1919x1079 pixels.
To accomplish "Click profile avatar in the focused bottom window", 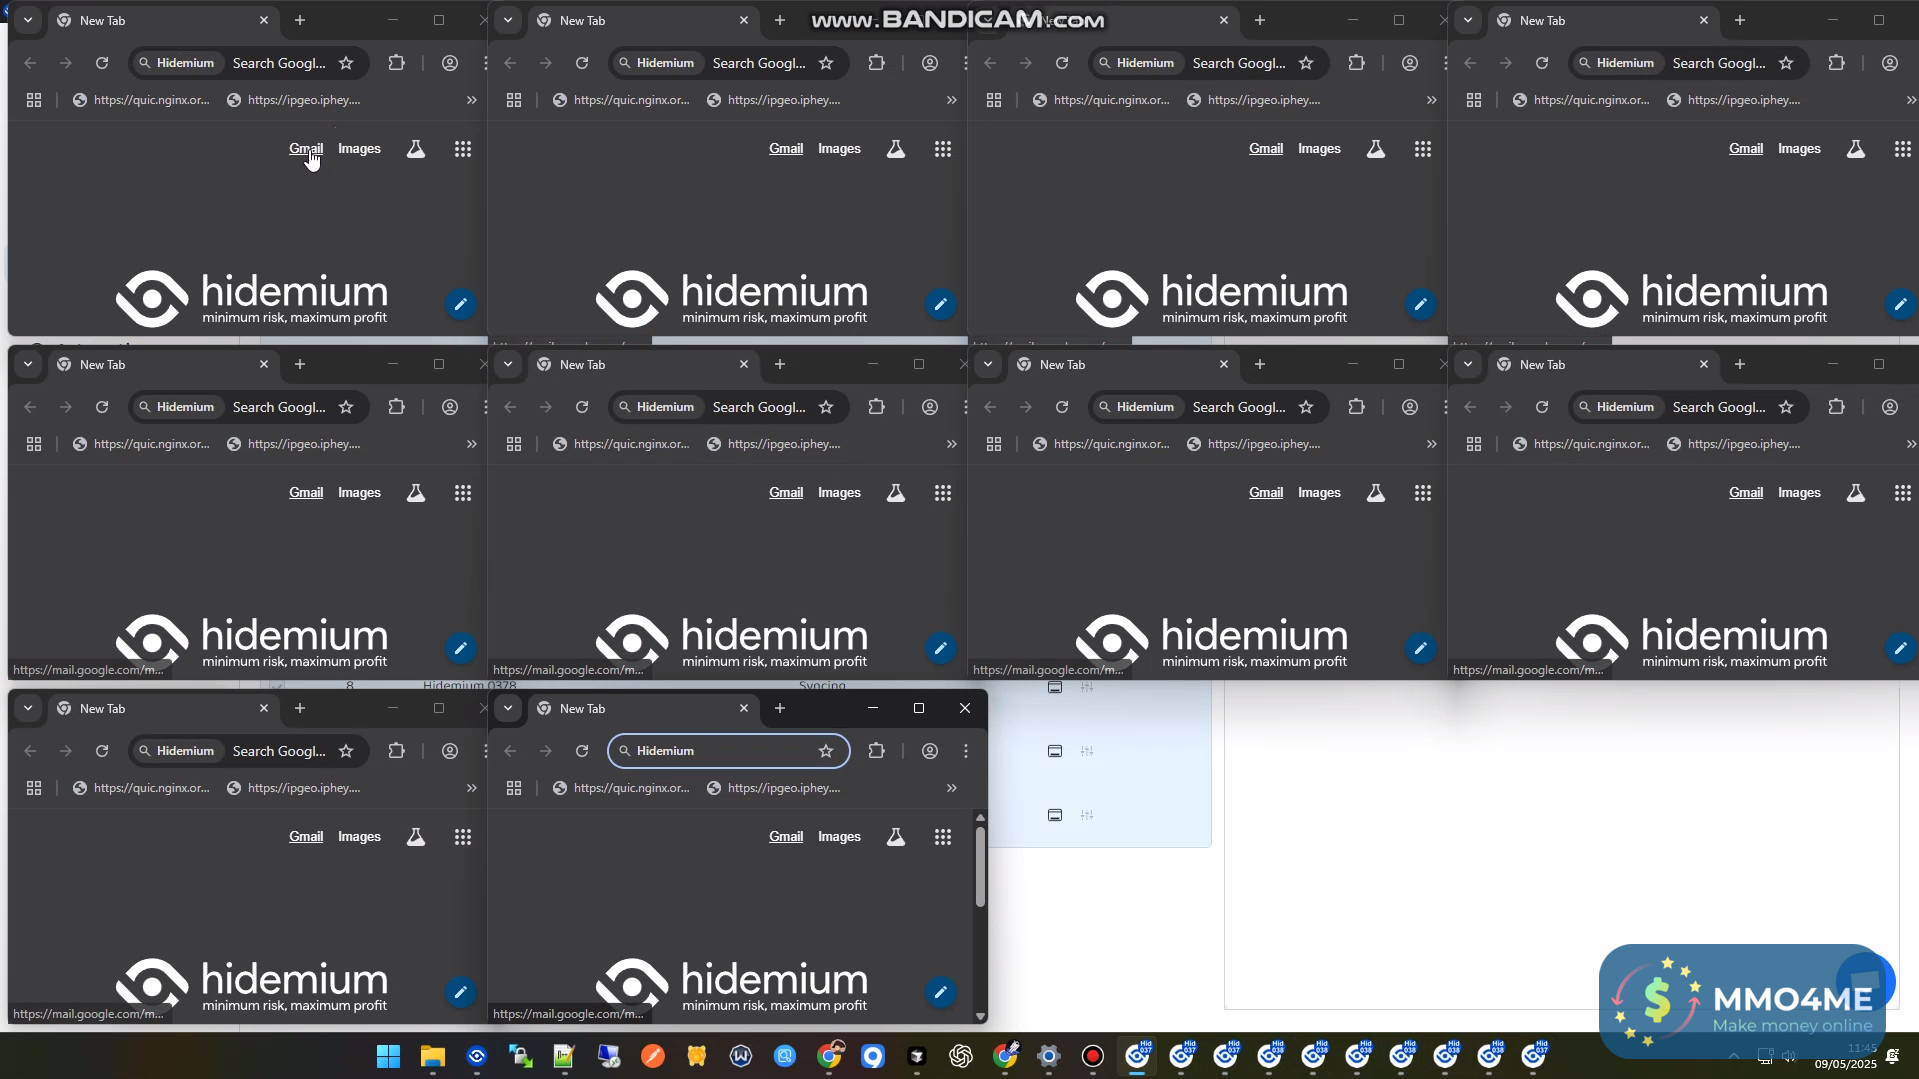I will [x=930, y=751].
